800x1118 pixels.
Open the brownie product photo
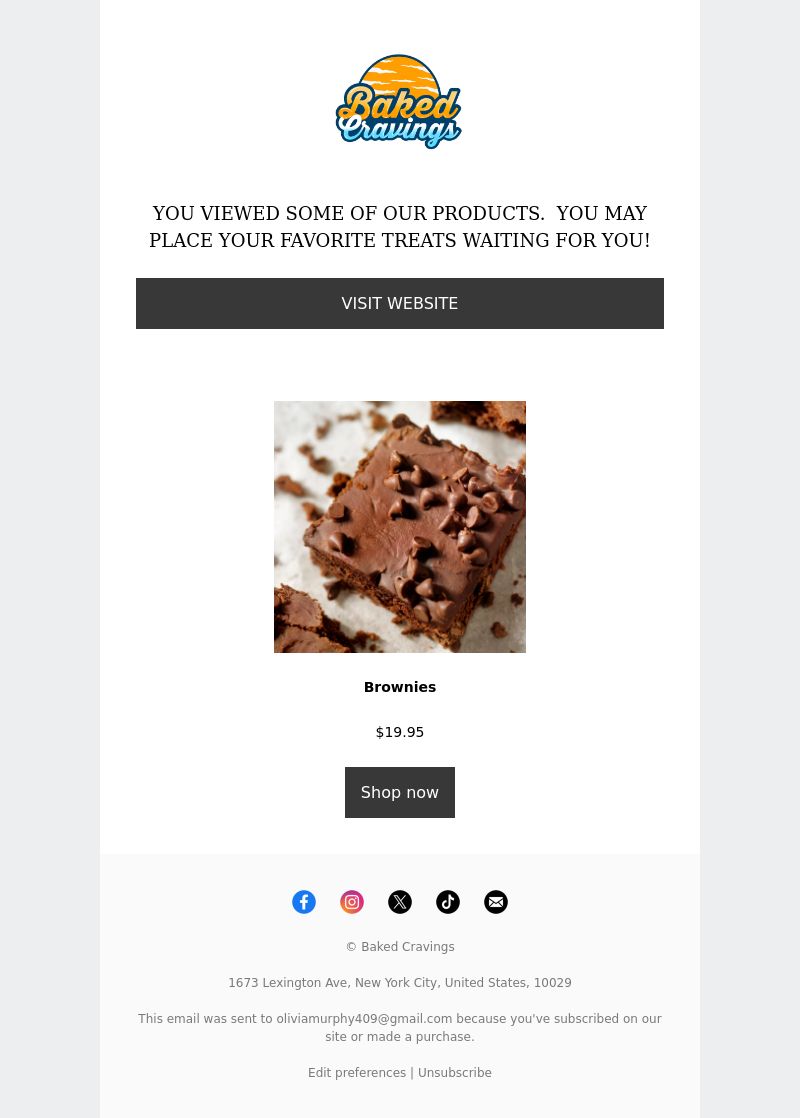coord(400,526)
